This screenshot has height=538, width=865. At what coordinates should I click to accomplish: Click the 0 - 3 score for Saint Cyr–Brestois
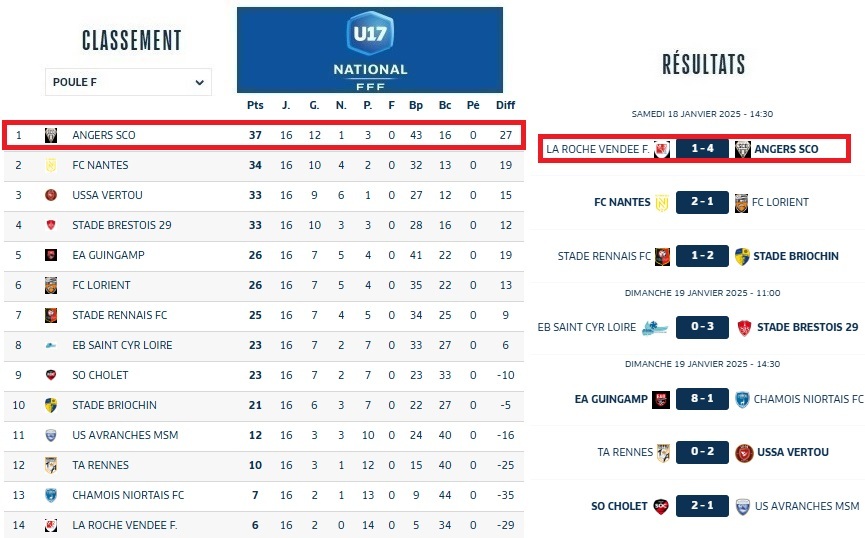701,327
